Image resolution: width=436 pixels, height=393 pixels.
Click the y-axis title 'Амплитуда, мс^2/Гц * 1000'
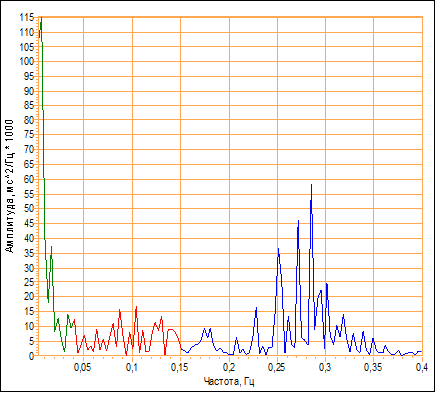coord(10,186)
